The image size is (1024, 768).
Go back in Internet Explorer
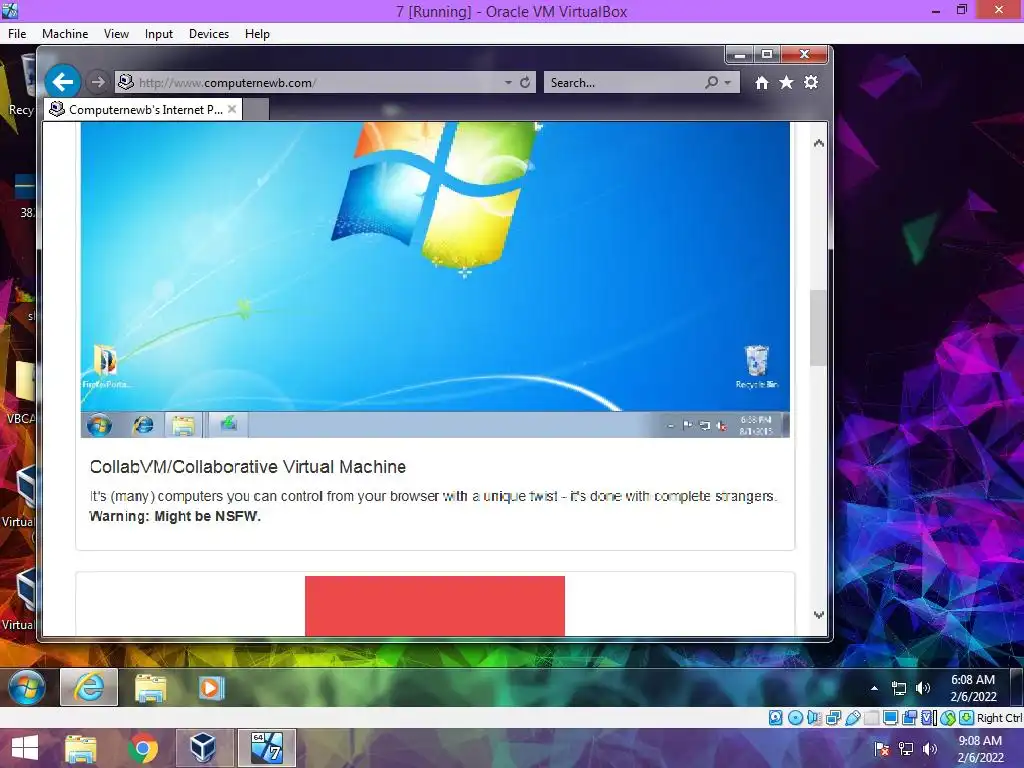pos(63,82)
